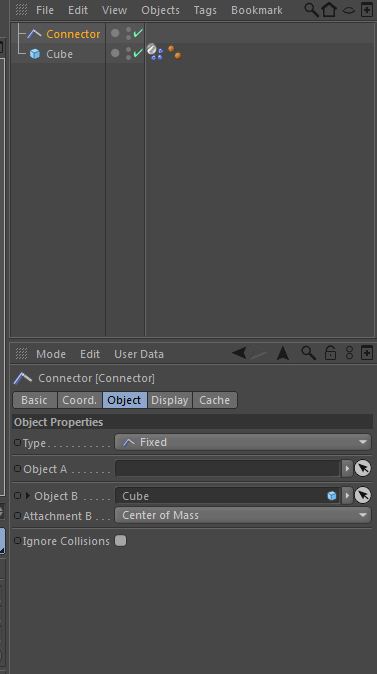
Task: Toggle the Type animation dot
Action: 18,442
